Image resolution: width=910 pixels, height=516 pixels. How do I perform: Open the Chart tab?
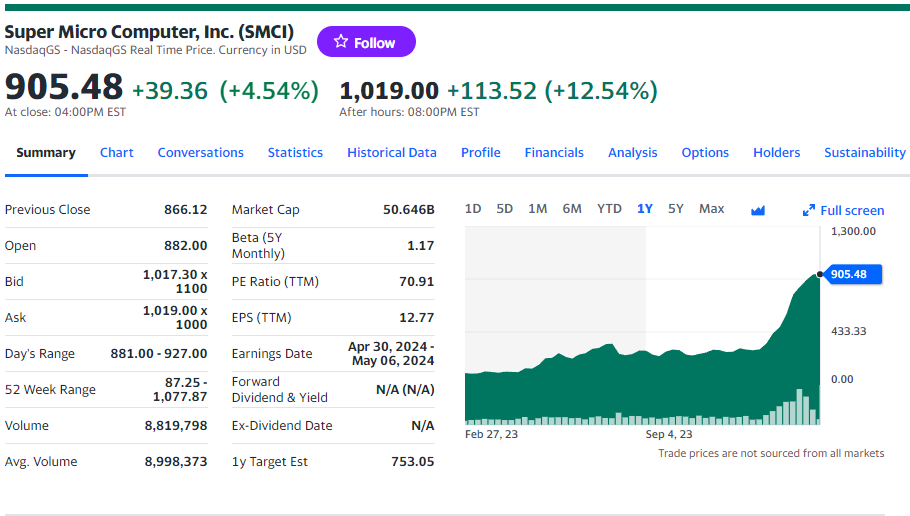tap(117, 153)
